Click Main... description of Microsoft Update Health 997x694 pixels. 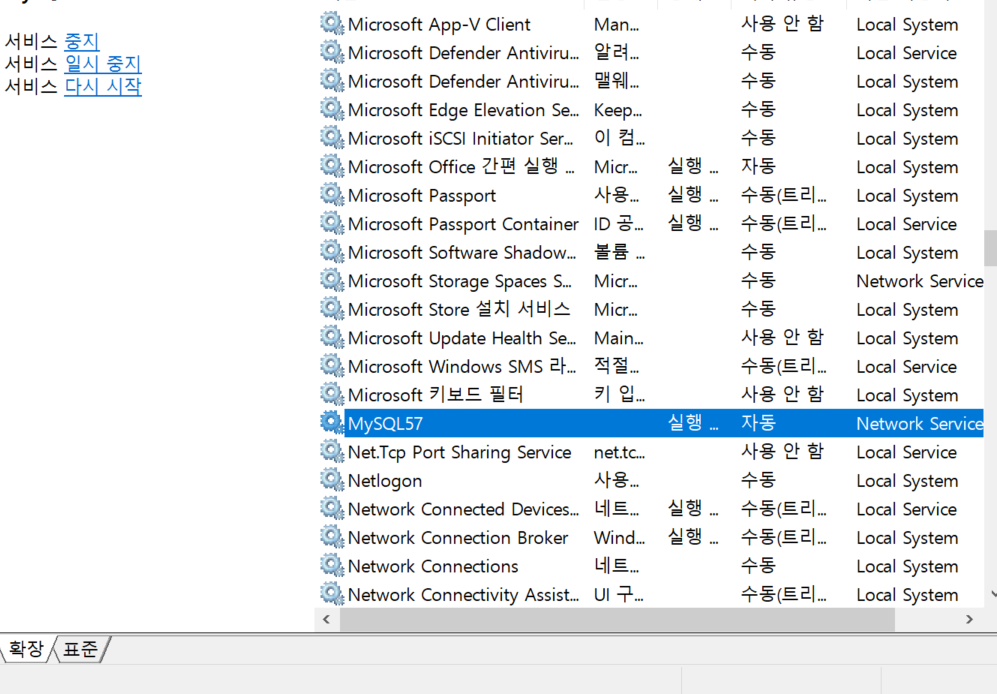(x=618, y=338)
